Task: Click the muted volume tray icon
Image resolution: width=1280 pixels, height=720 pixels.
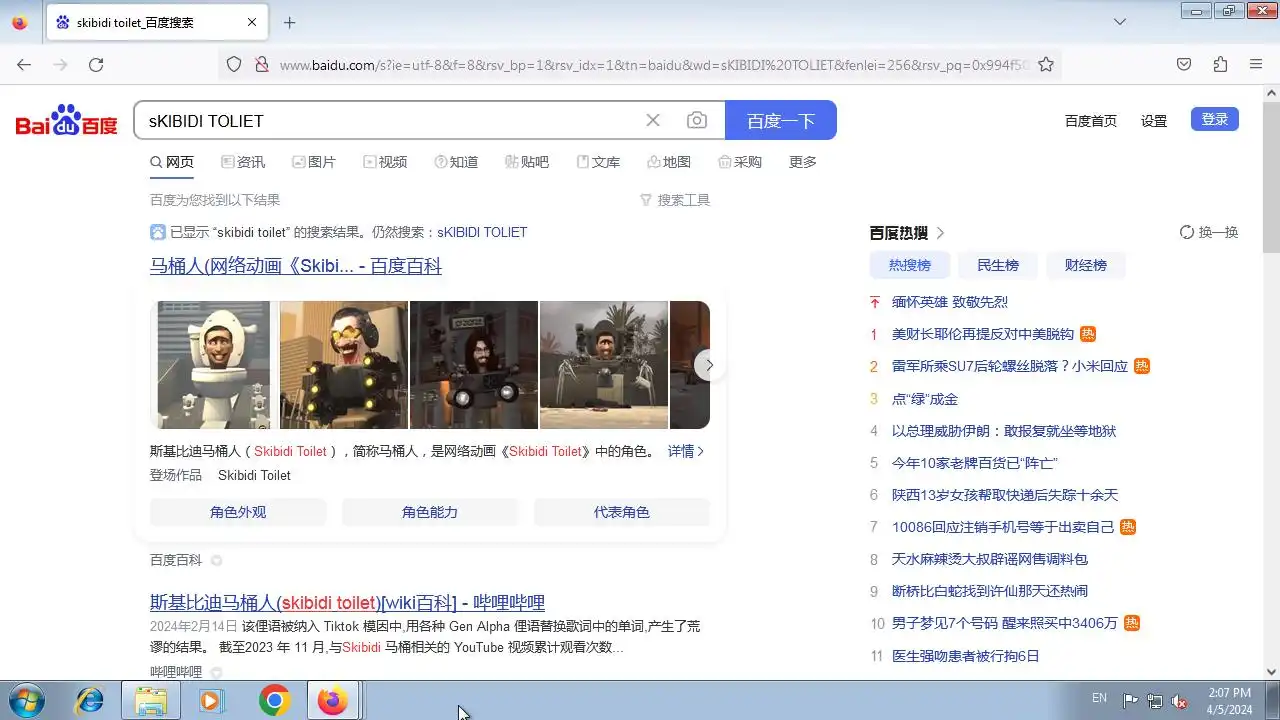Action: [x=1180, y=700]
